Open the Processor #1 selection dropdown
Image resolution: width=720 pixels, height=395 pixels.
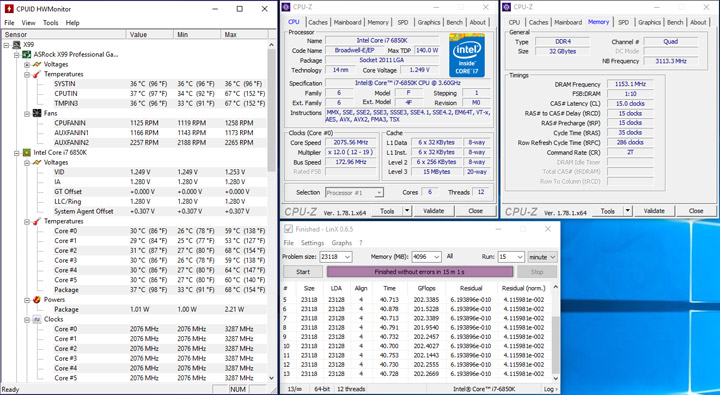click(379, 192)
